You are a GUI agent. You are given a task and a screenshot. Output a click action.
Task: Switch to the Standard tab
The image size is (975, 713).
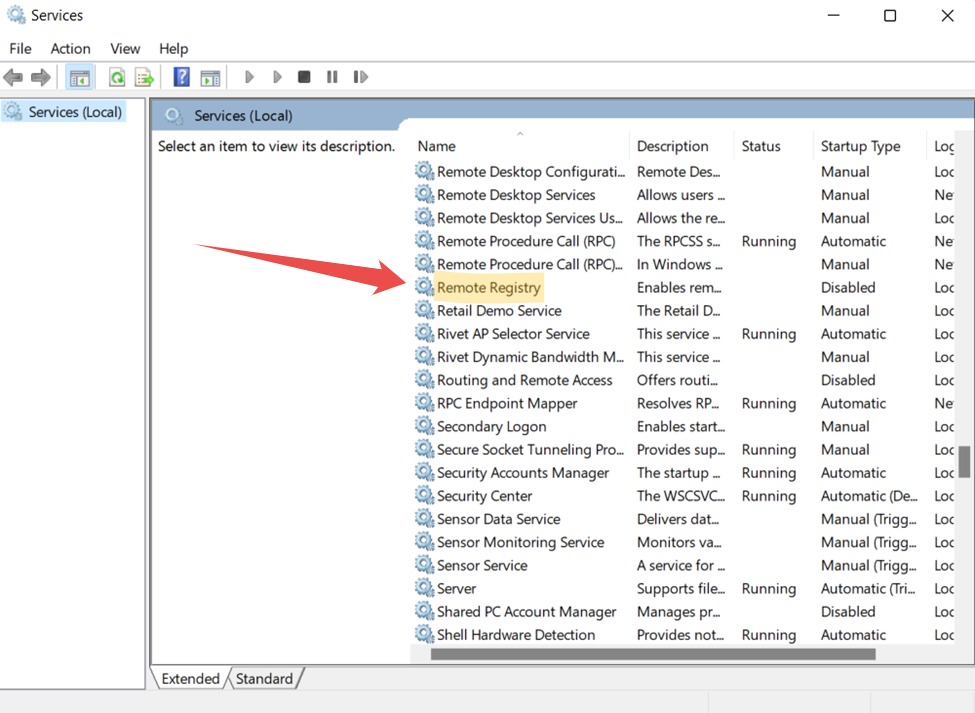(264, 678)
